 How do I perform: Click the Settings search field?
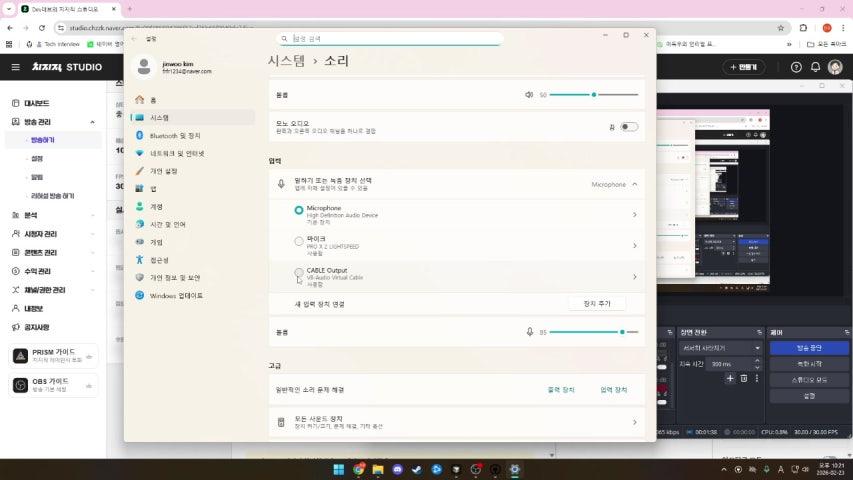pos(390,39)
